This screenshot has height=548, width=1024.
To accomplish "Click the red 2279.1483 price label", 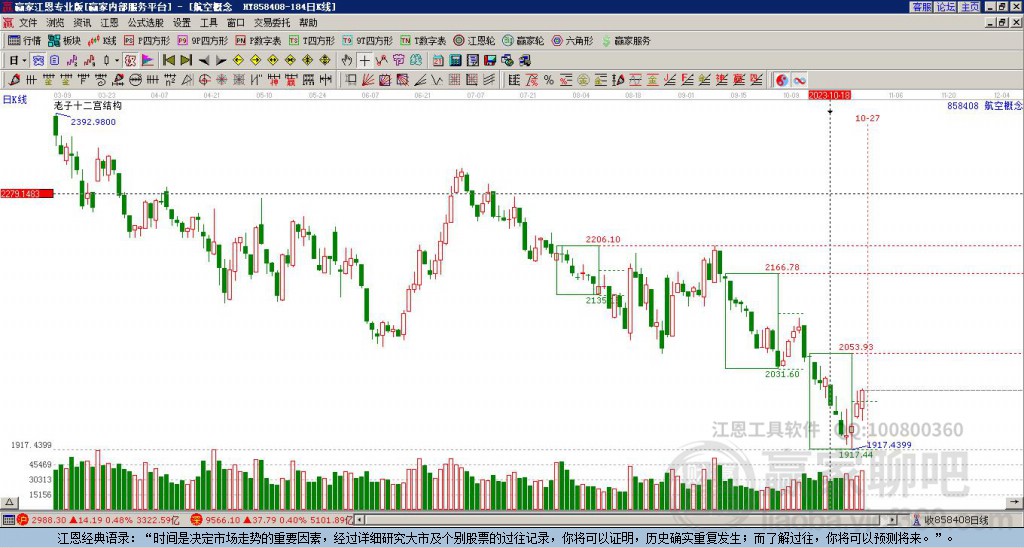I will pos(27,193).
